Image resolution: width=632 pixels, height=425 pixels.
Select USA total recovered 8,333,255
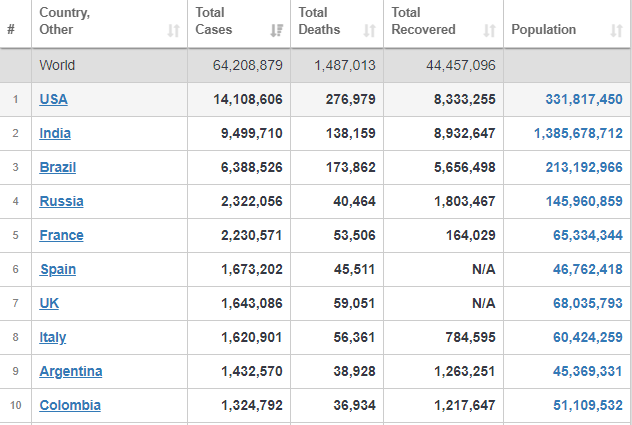[465, 99]
